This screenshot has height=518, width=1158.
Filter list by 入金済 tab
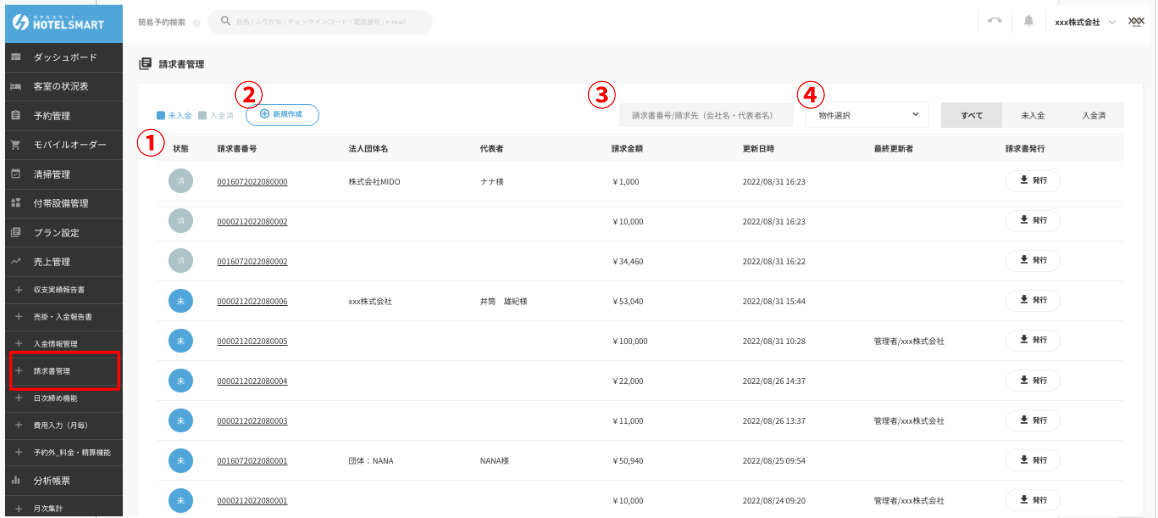click(x=1093, y=115)
